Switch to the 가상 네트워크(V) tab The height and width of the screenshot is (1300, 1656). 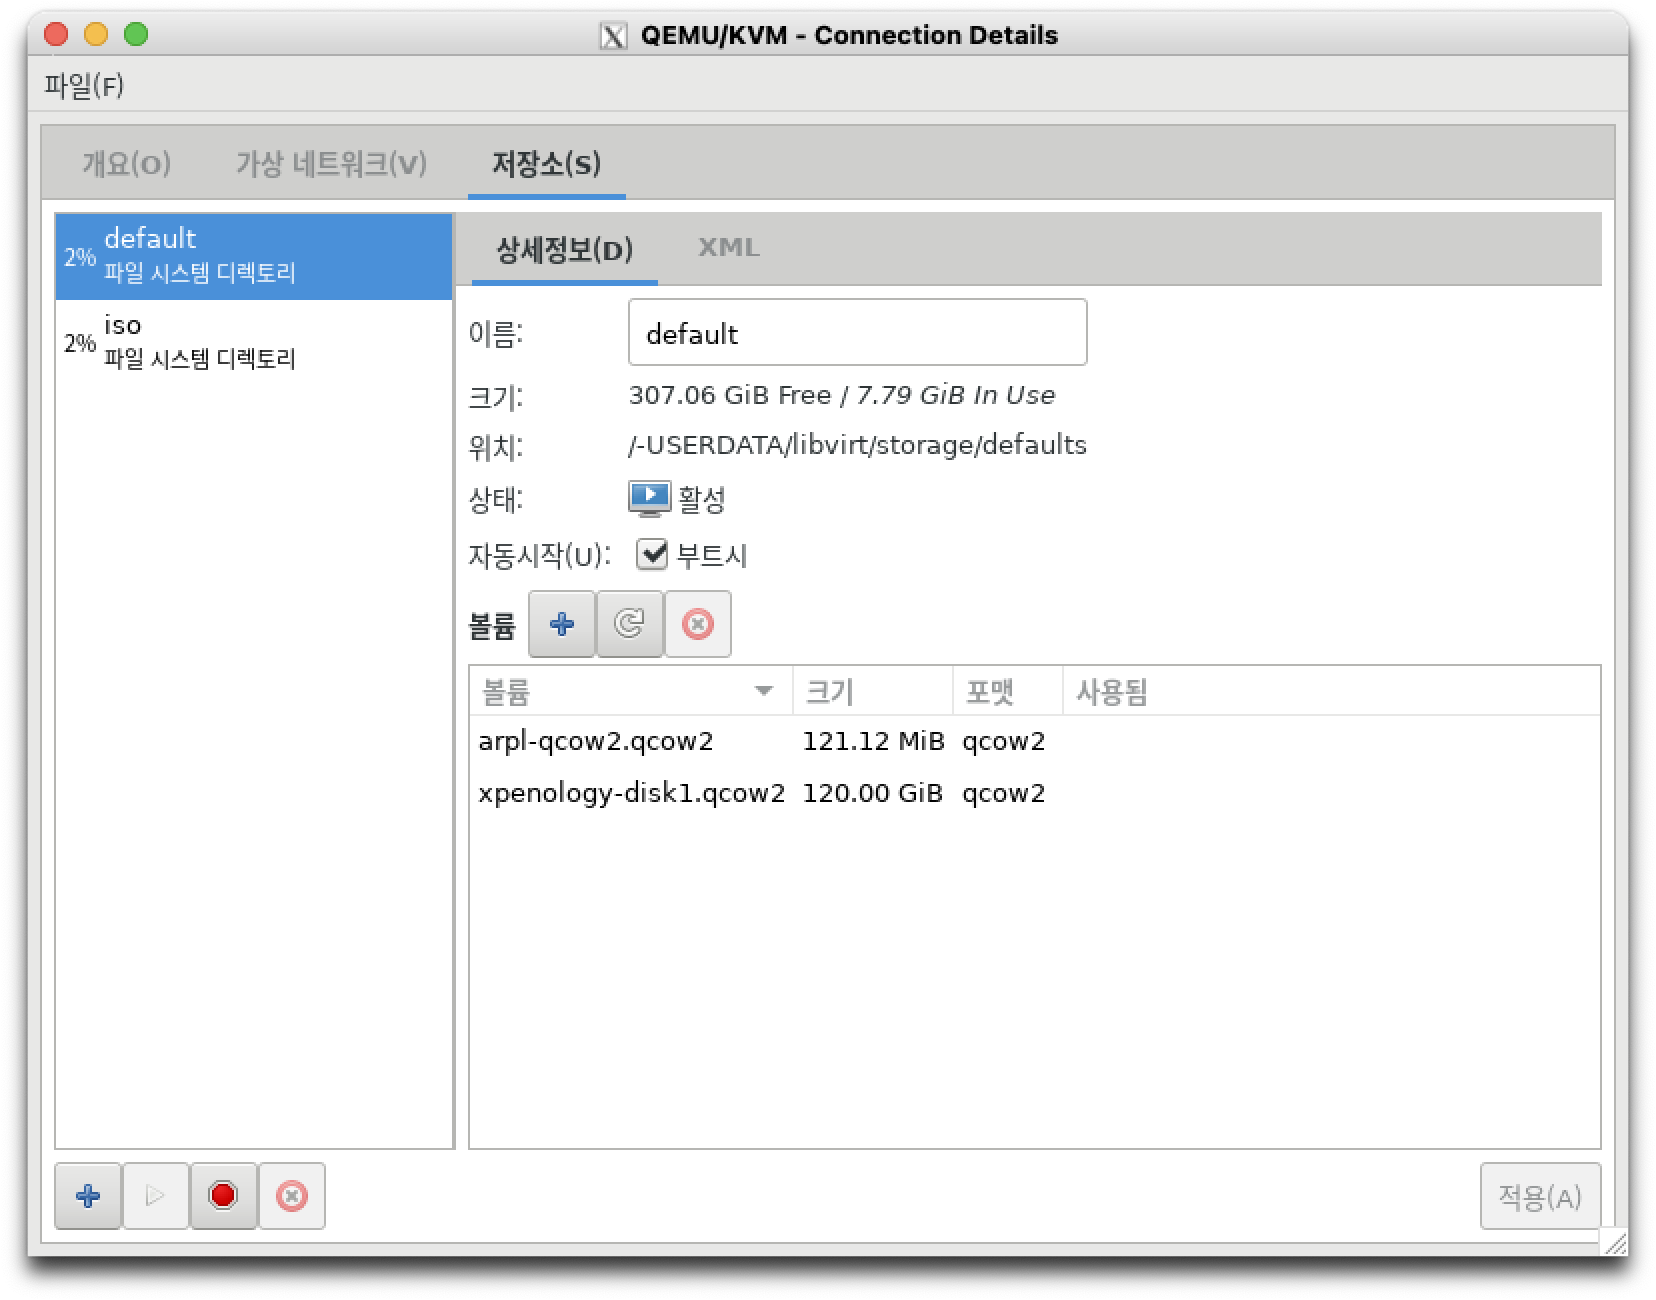tap(331, 163)
